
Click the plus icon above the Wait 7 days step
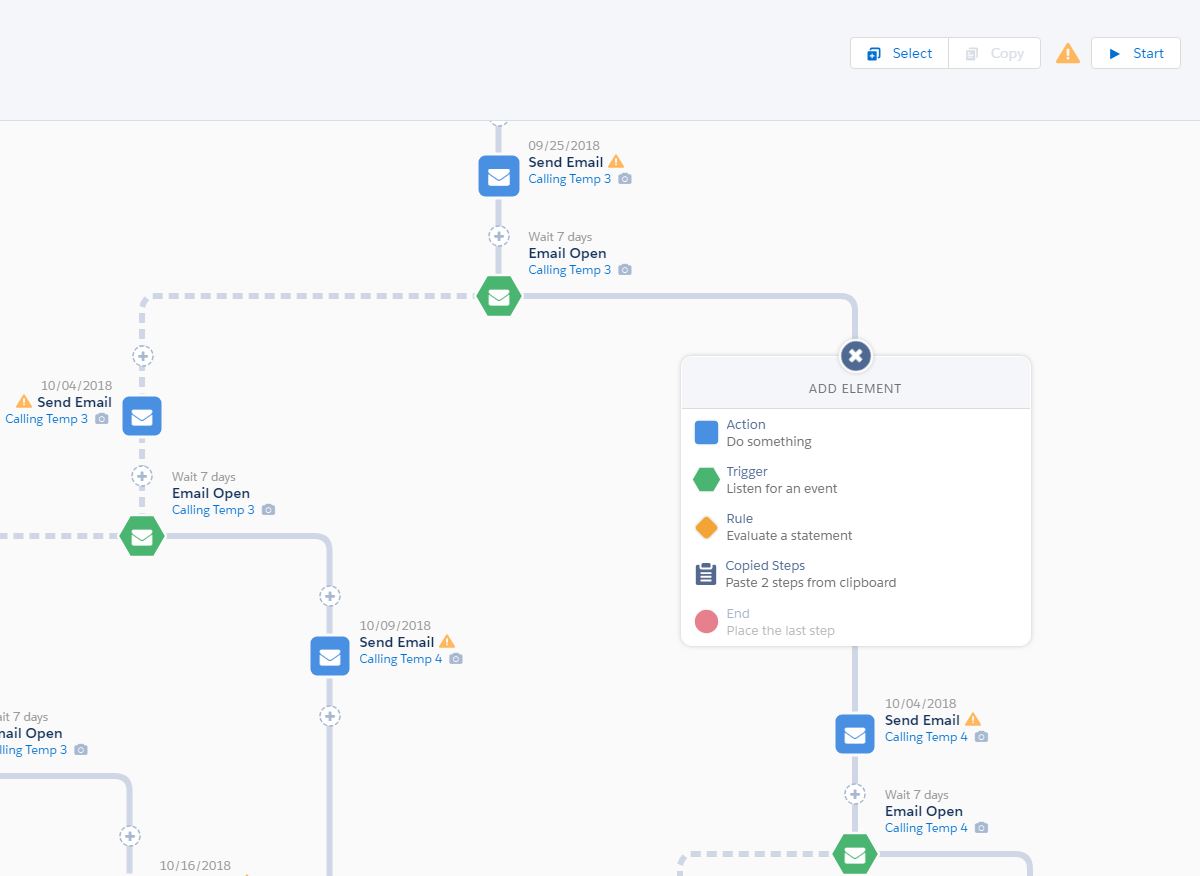[x=499, y=236]
